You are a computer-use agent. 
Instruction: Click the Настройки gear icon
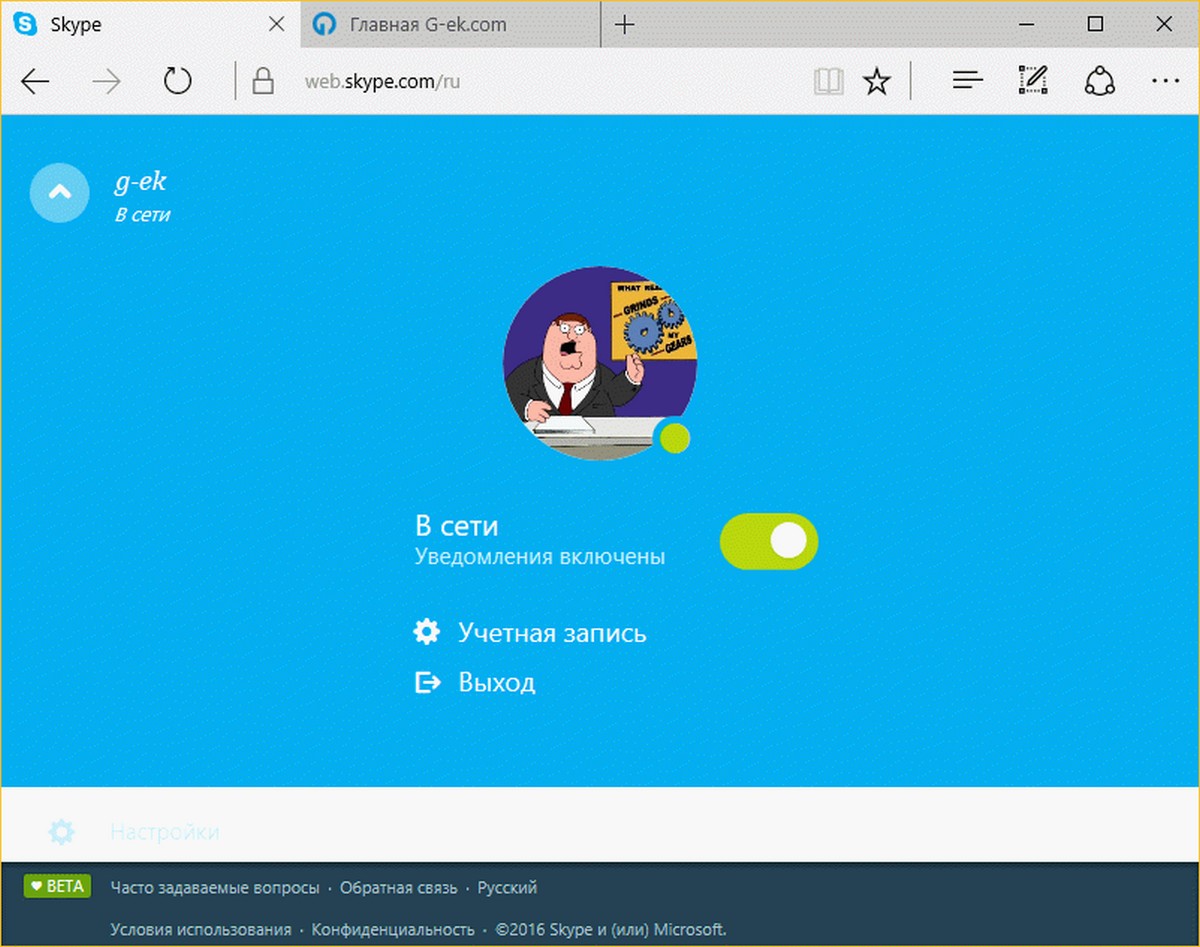(x=61, y=832)
